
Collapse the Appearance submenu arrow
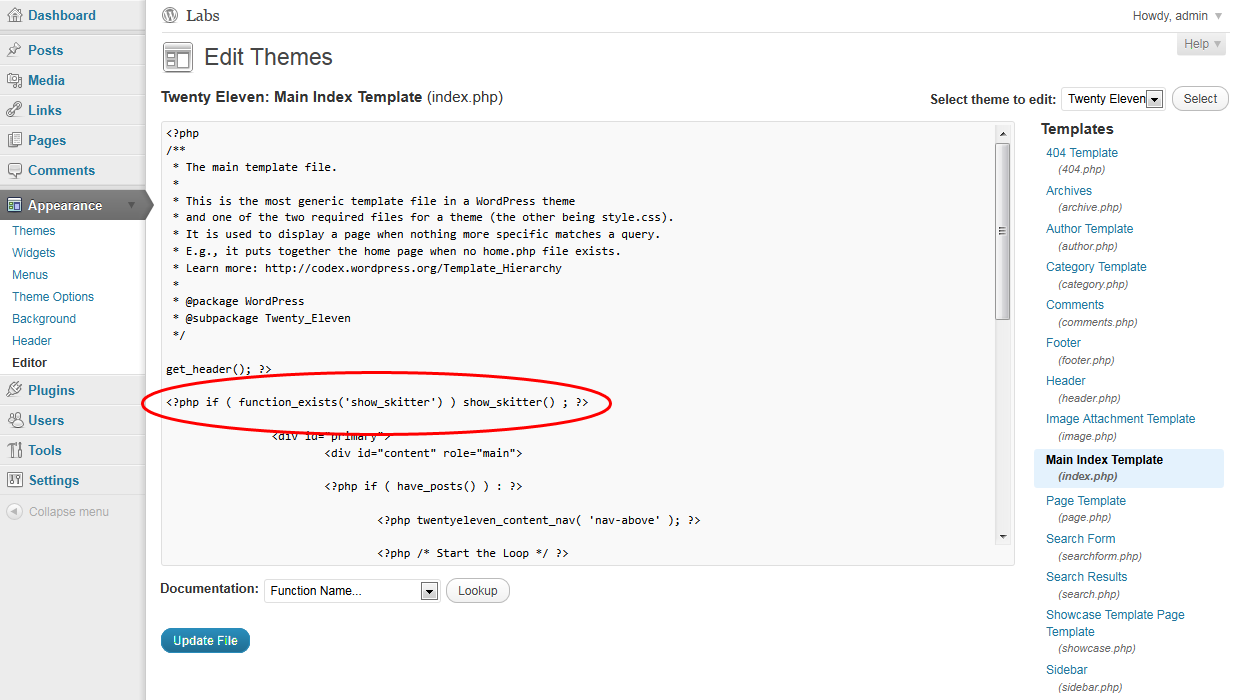[x=132, y=205]
